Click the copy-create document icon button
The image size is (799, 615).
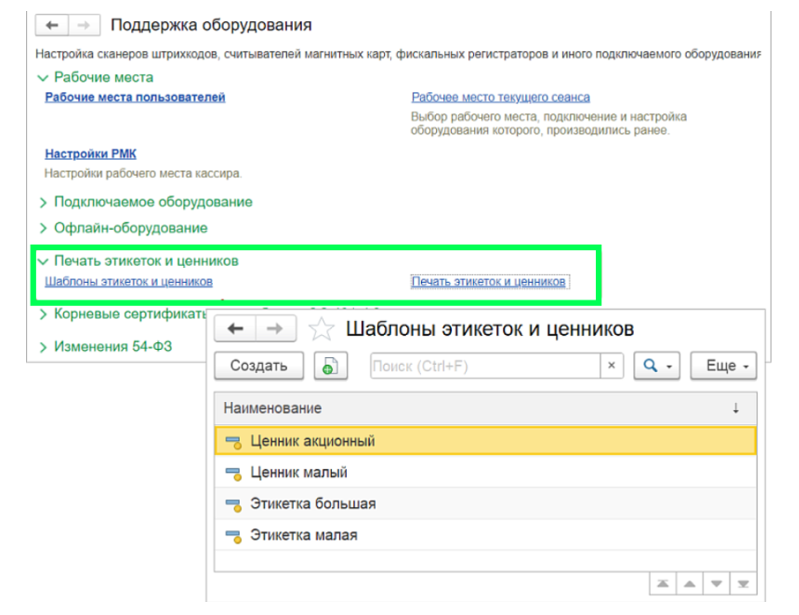point(331,366)
